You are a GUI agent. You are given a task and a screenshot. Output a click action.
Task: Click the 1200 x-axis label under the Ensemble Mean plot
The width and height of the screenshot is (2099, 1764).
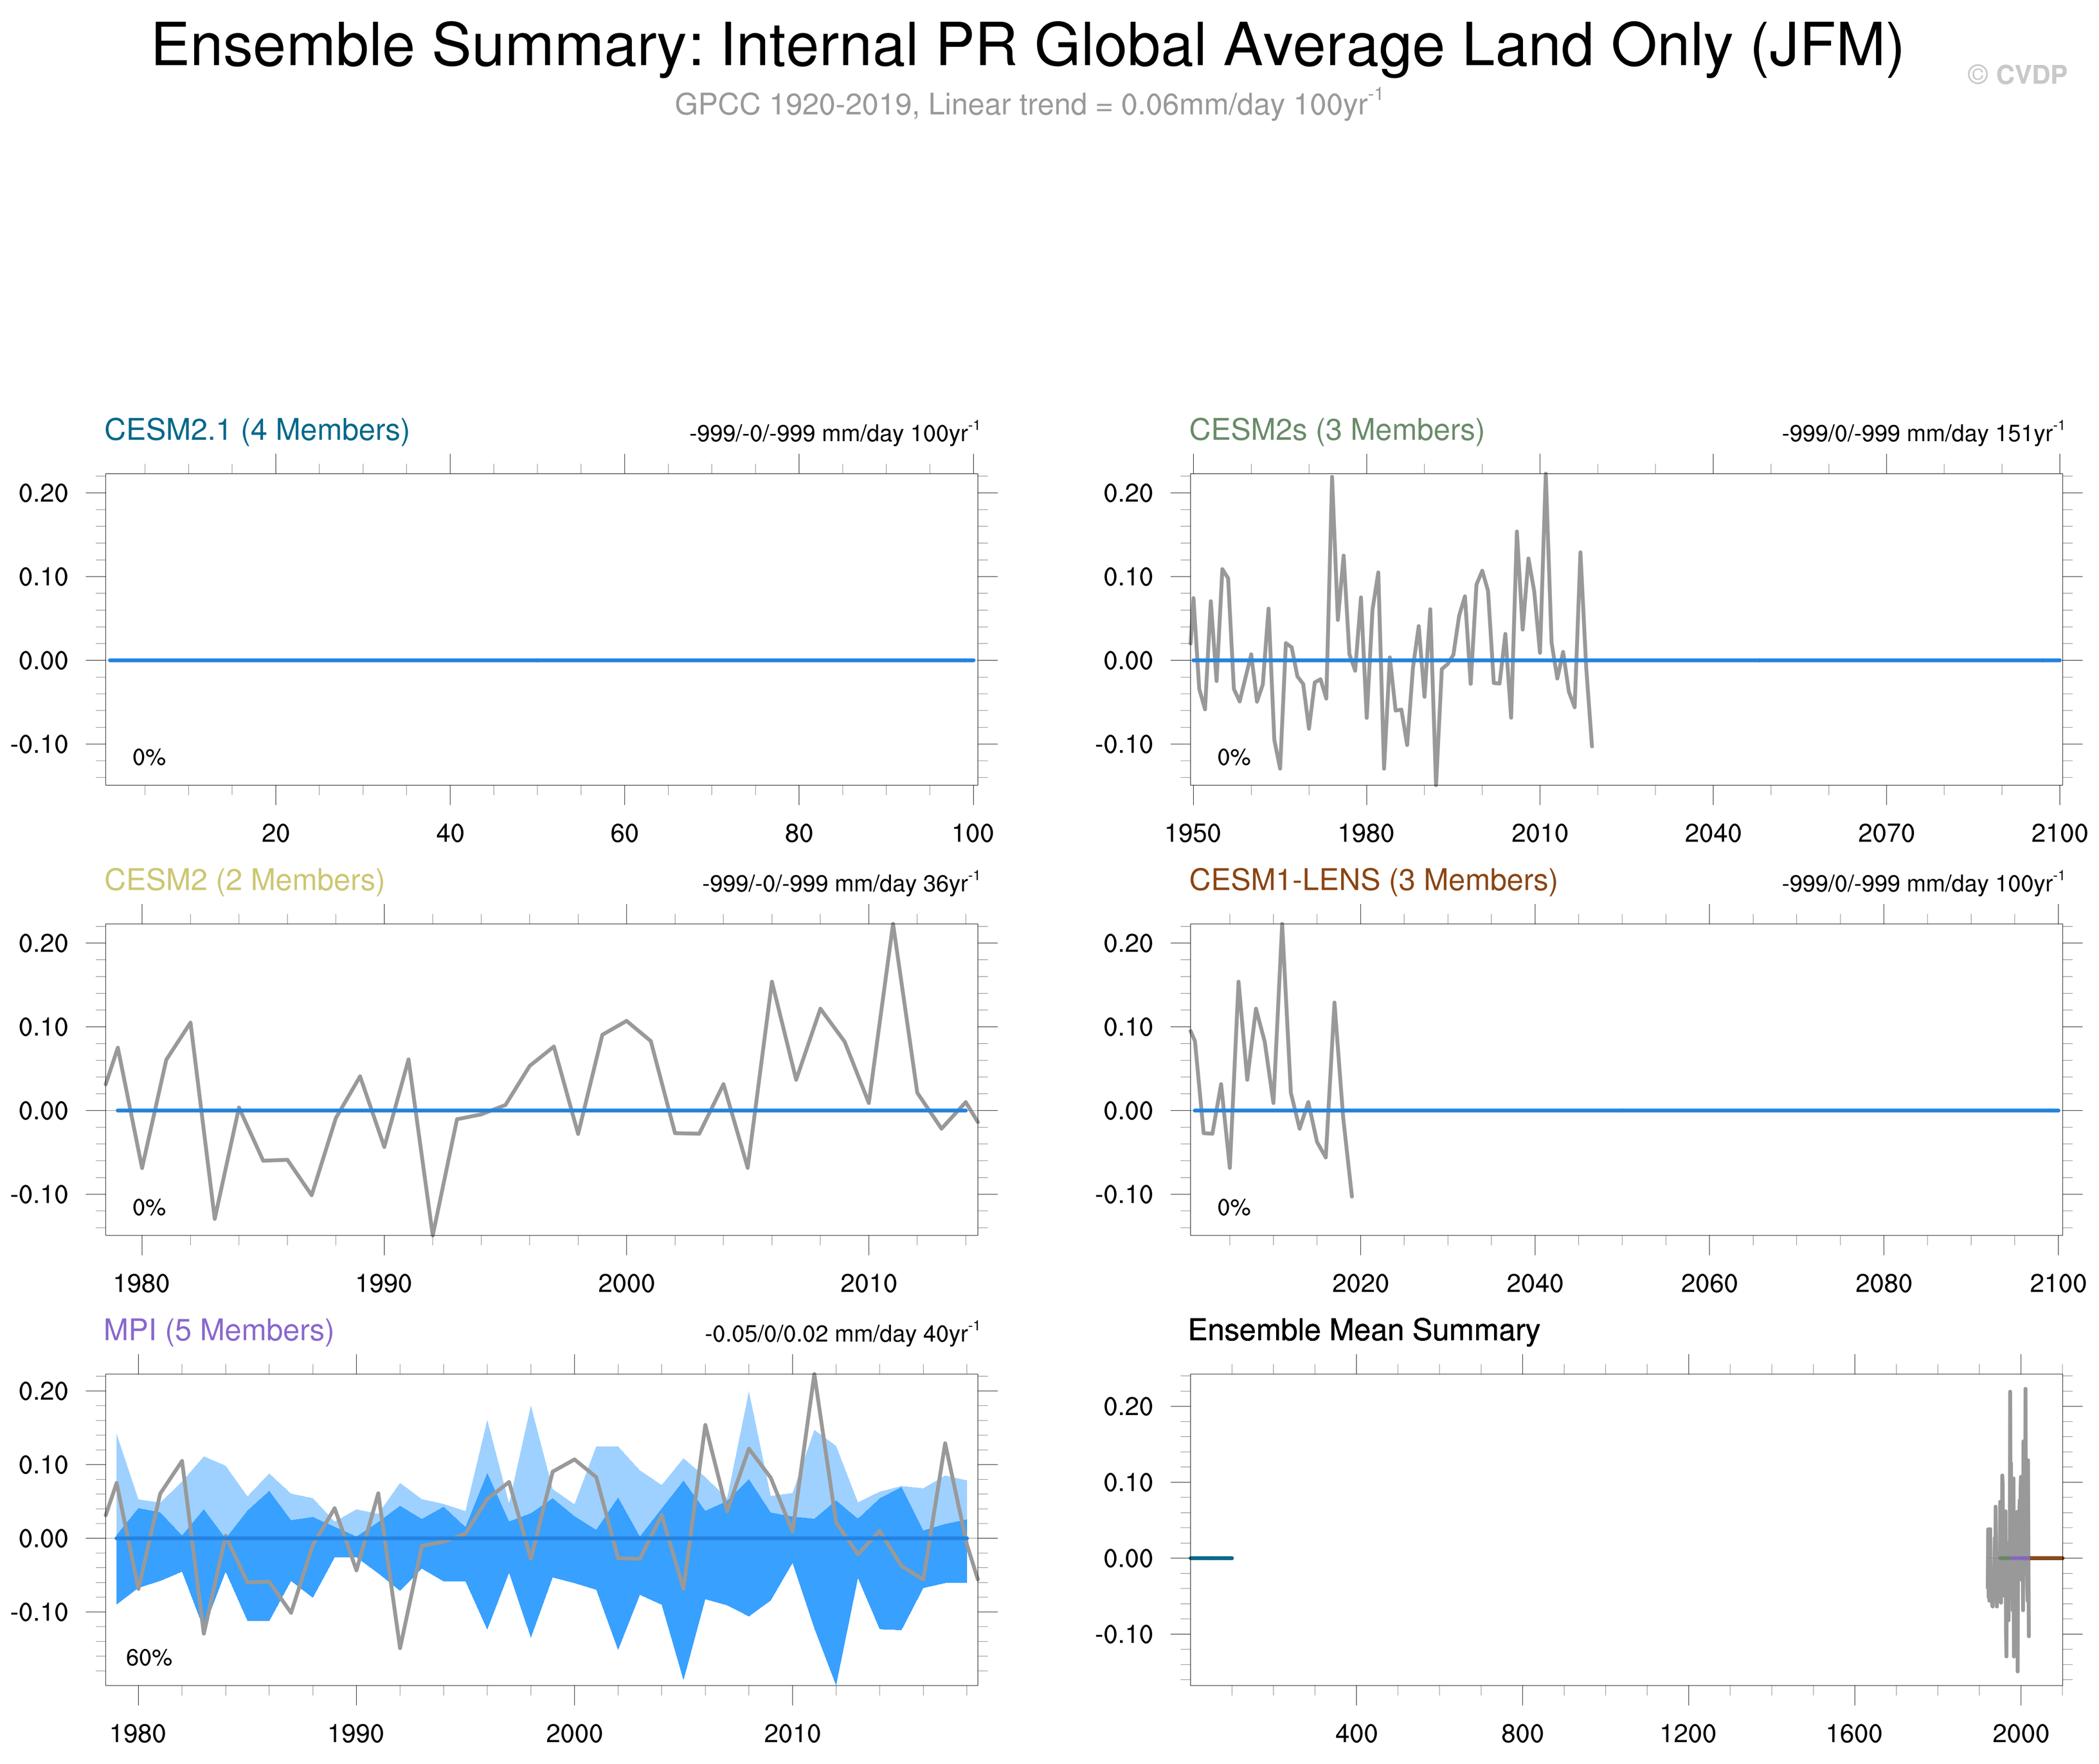click(1688, 1733)
